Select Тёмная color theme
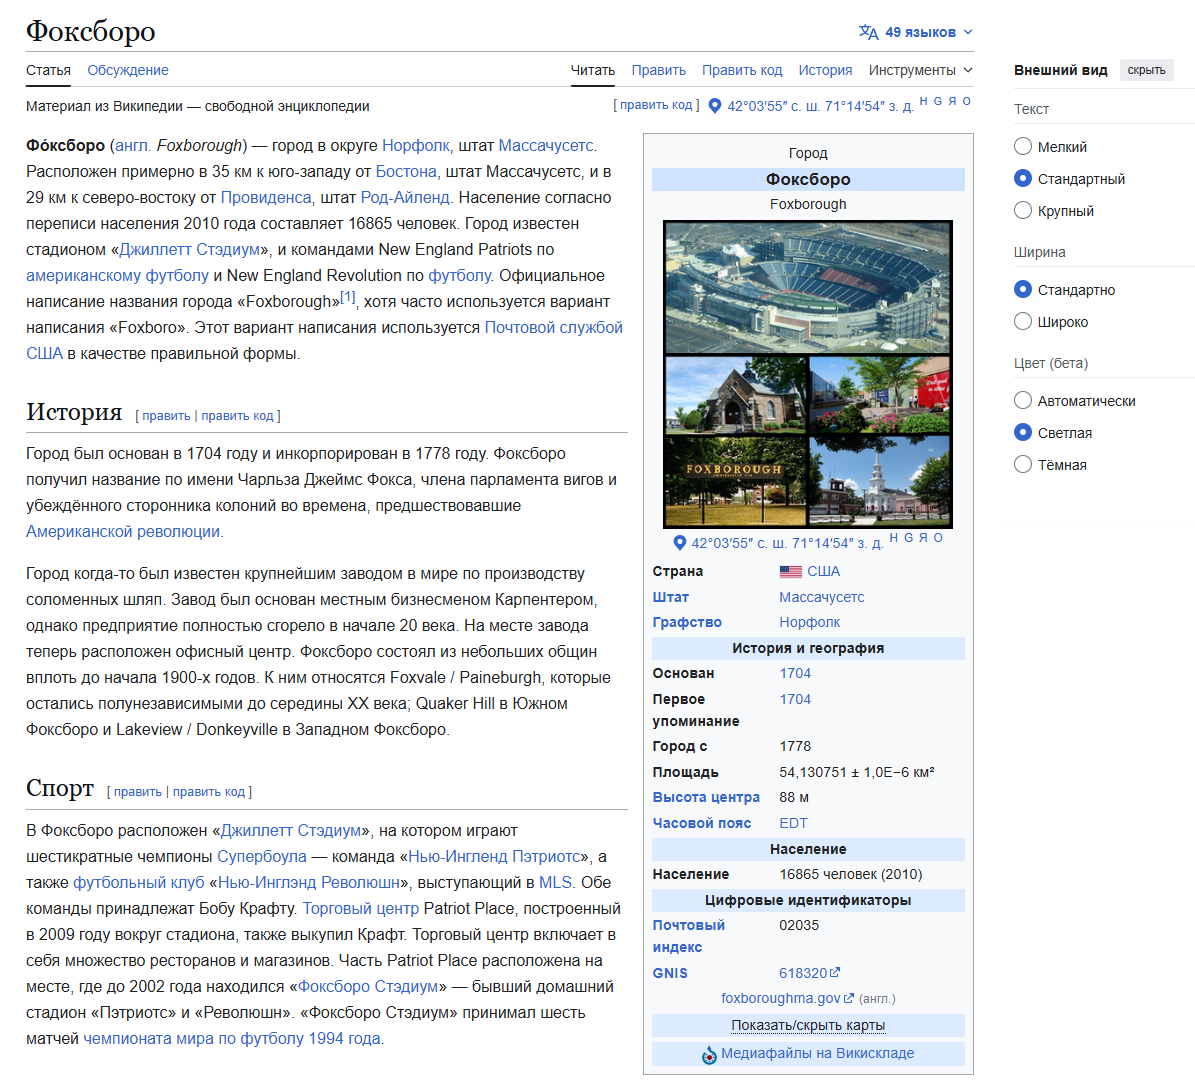Screen dimensions: 1195x1087 [x=1023, y=465]
